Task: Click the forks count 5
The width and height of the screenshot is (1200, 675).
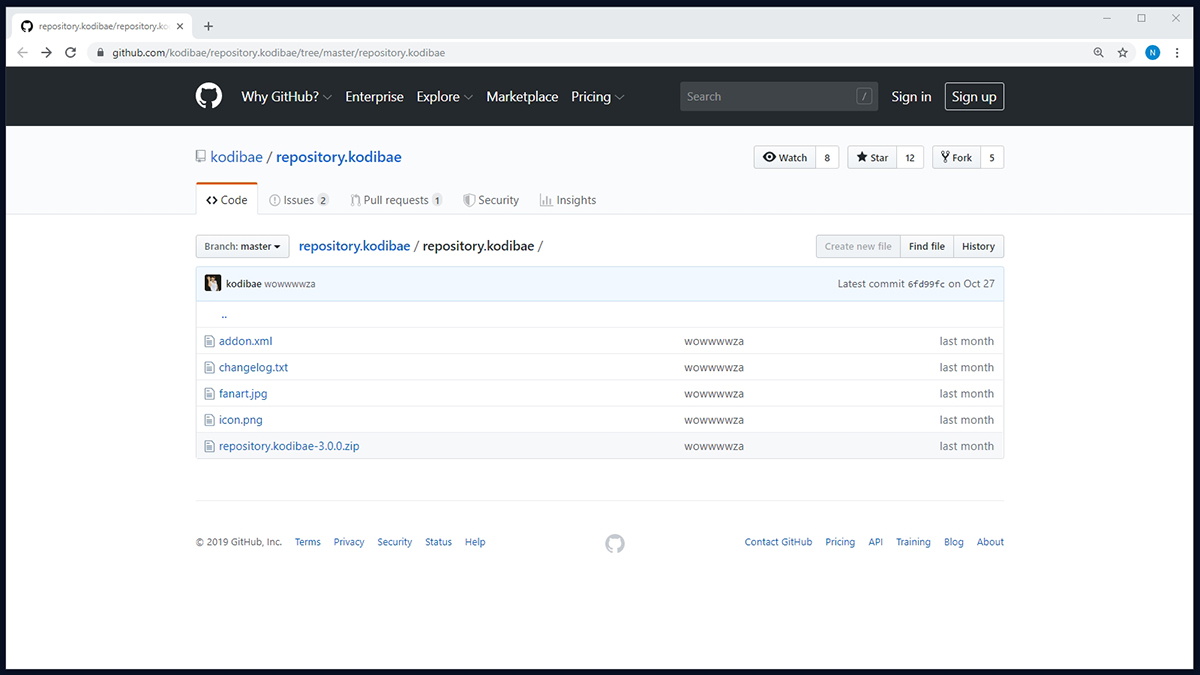Action: 992,157
